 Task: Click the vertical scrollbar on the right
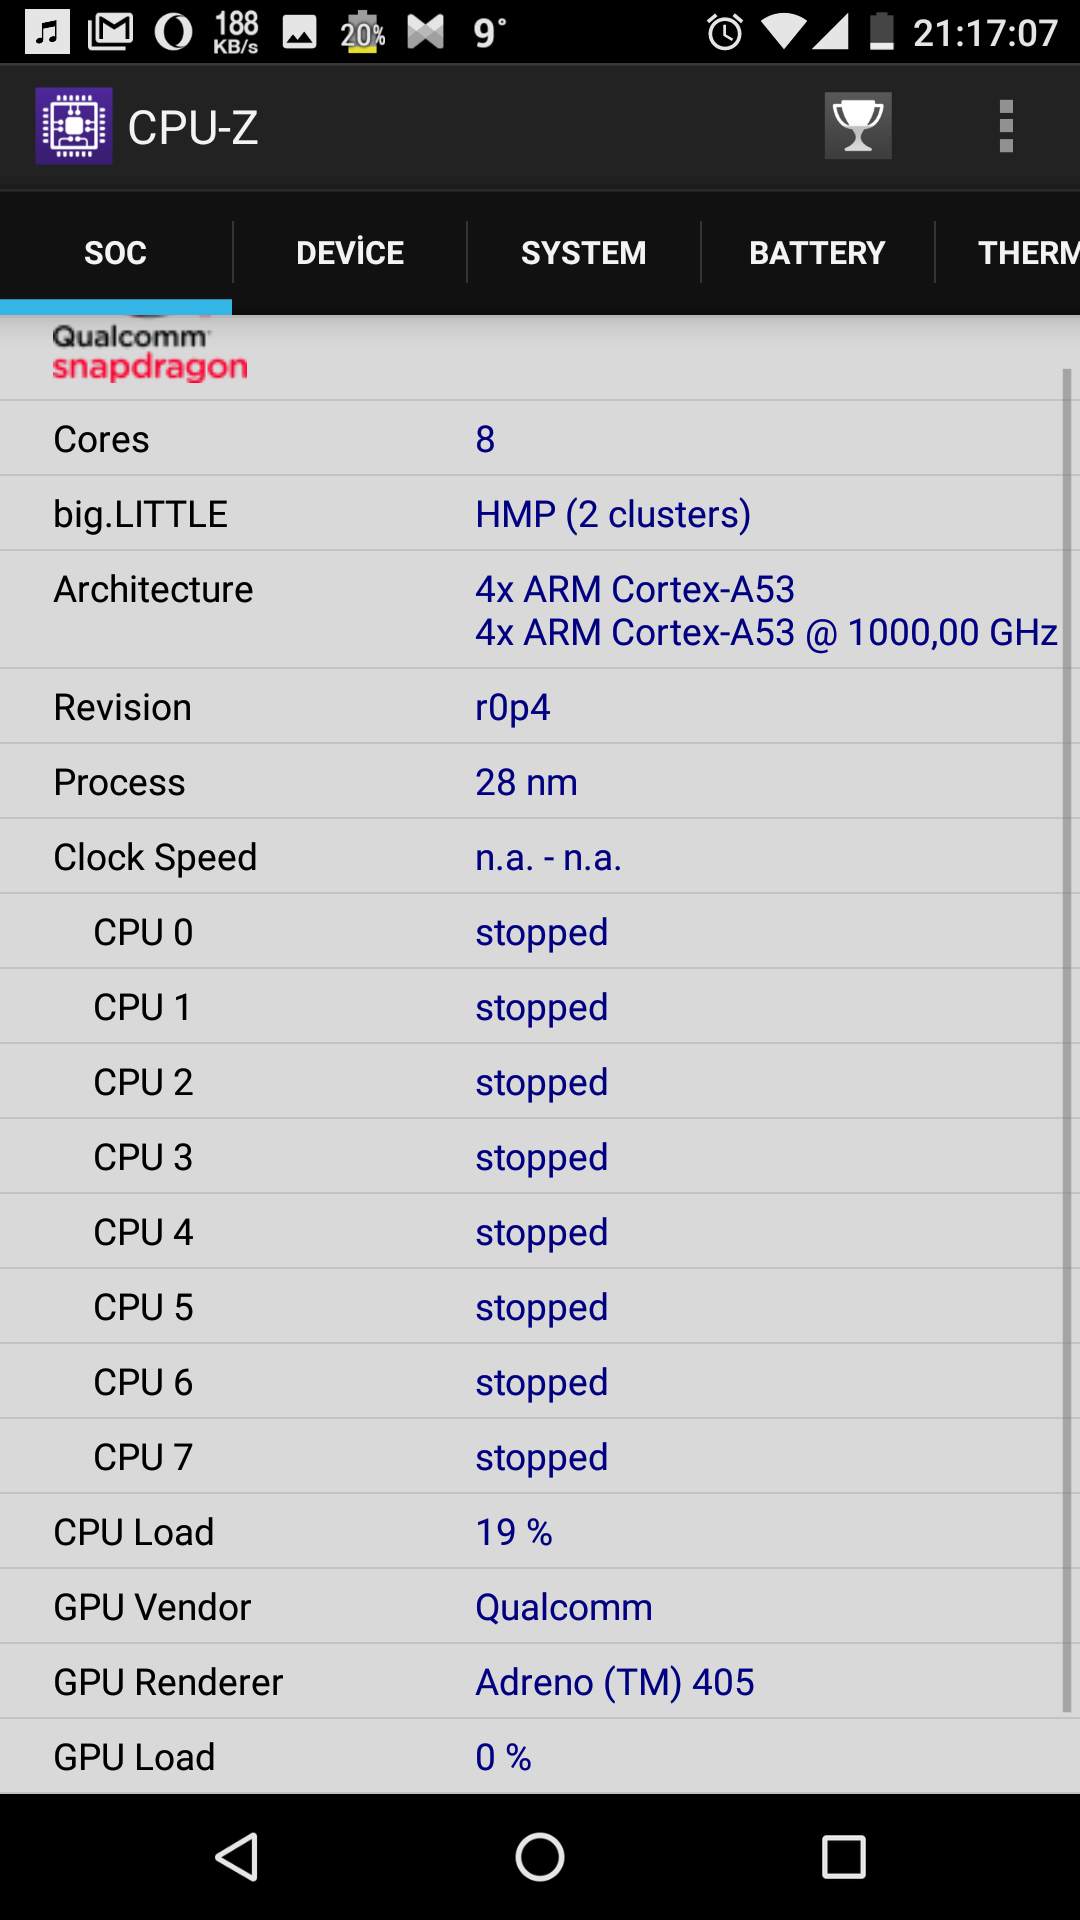click(1066, 1040)
